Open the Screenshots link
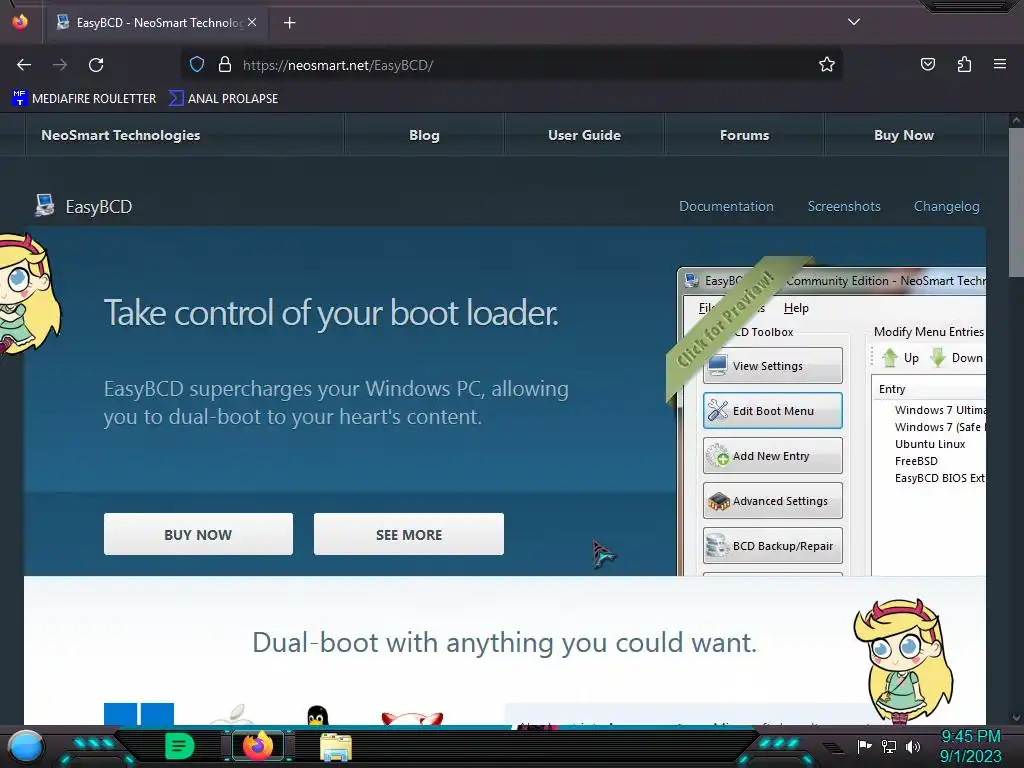Image resolution: width=1024 pixels, height=768 pixels. [844, 206]
